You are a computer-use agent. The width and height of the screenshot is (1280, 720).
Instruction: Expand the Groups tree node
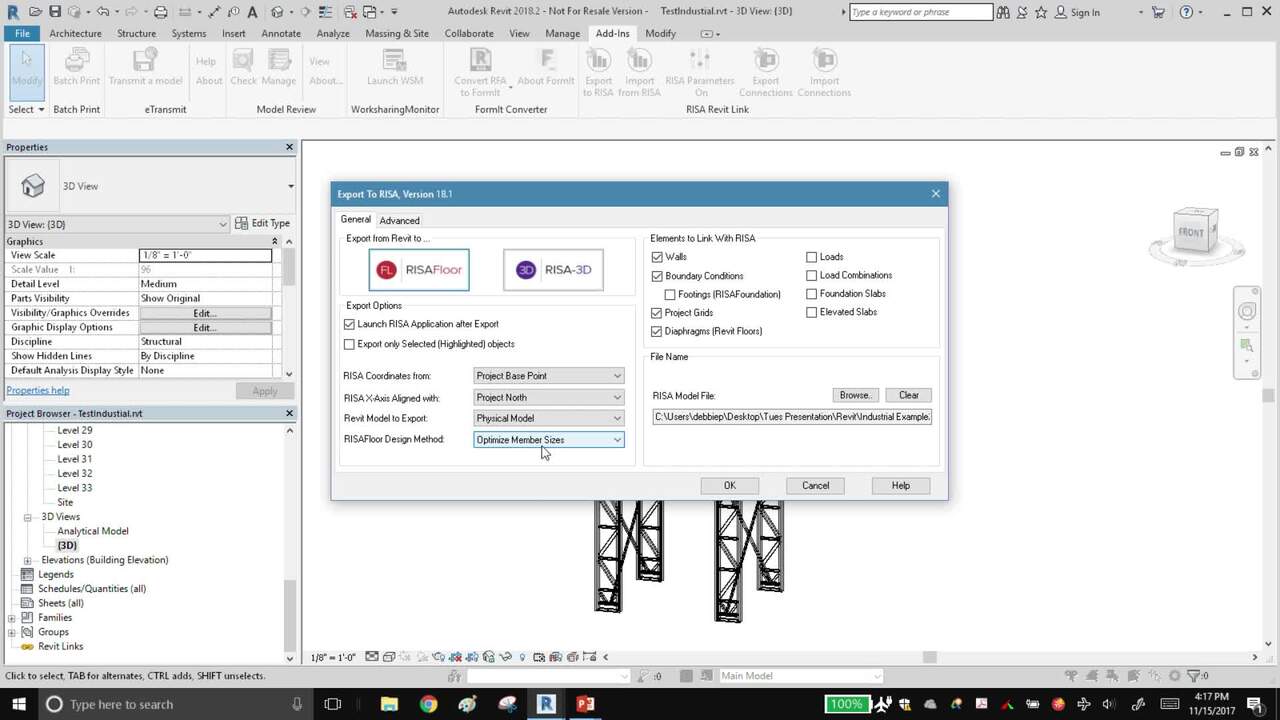click(x=12, y=632)
